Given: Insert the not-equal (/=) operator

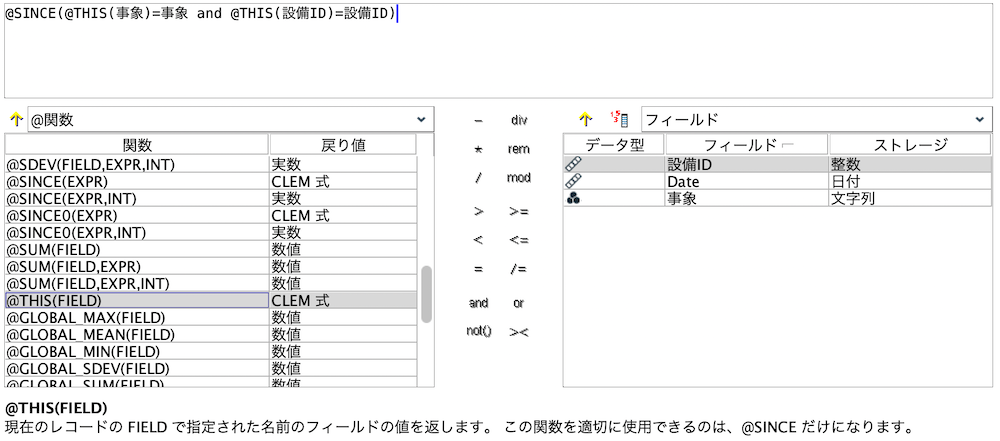Looking at the screenshot, I should (518, 269).
